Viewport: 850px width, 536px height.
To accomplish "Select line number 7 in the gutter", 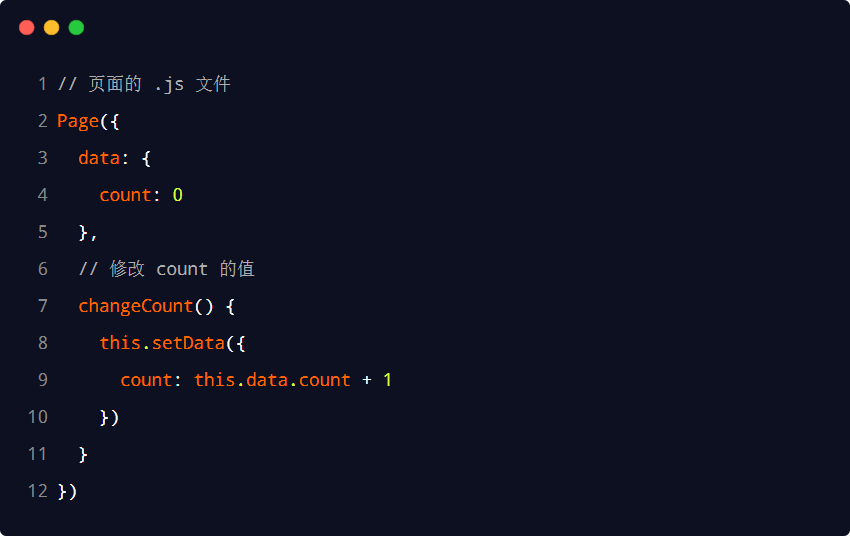I will [x=42, y=306].
